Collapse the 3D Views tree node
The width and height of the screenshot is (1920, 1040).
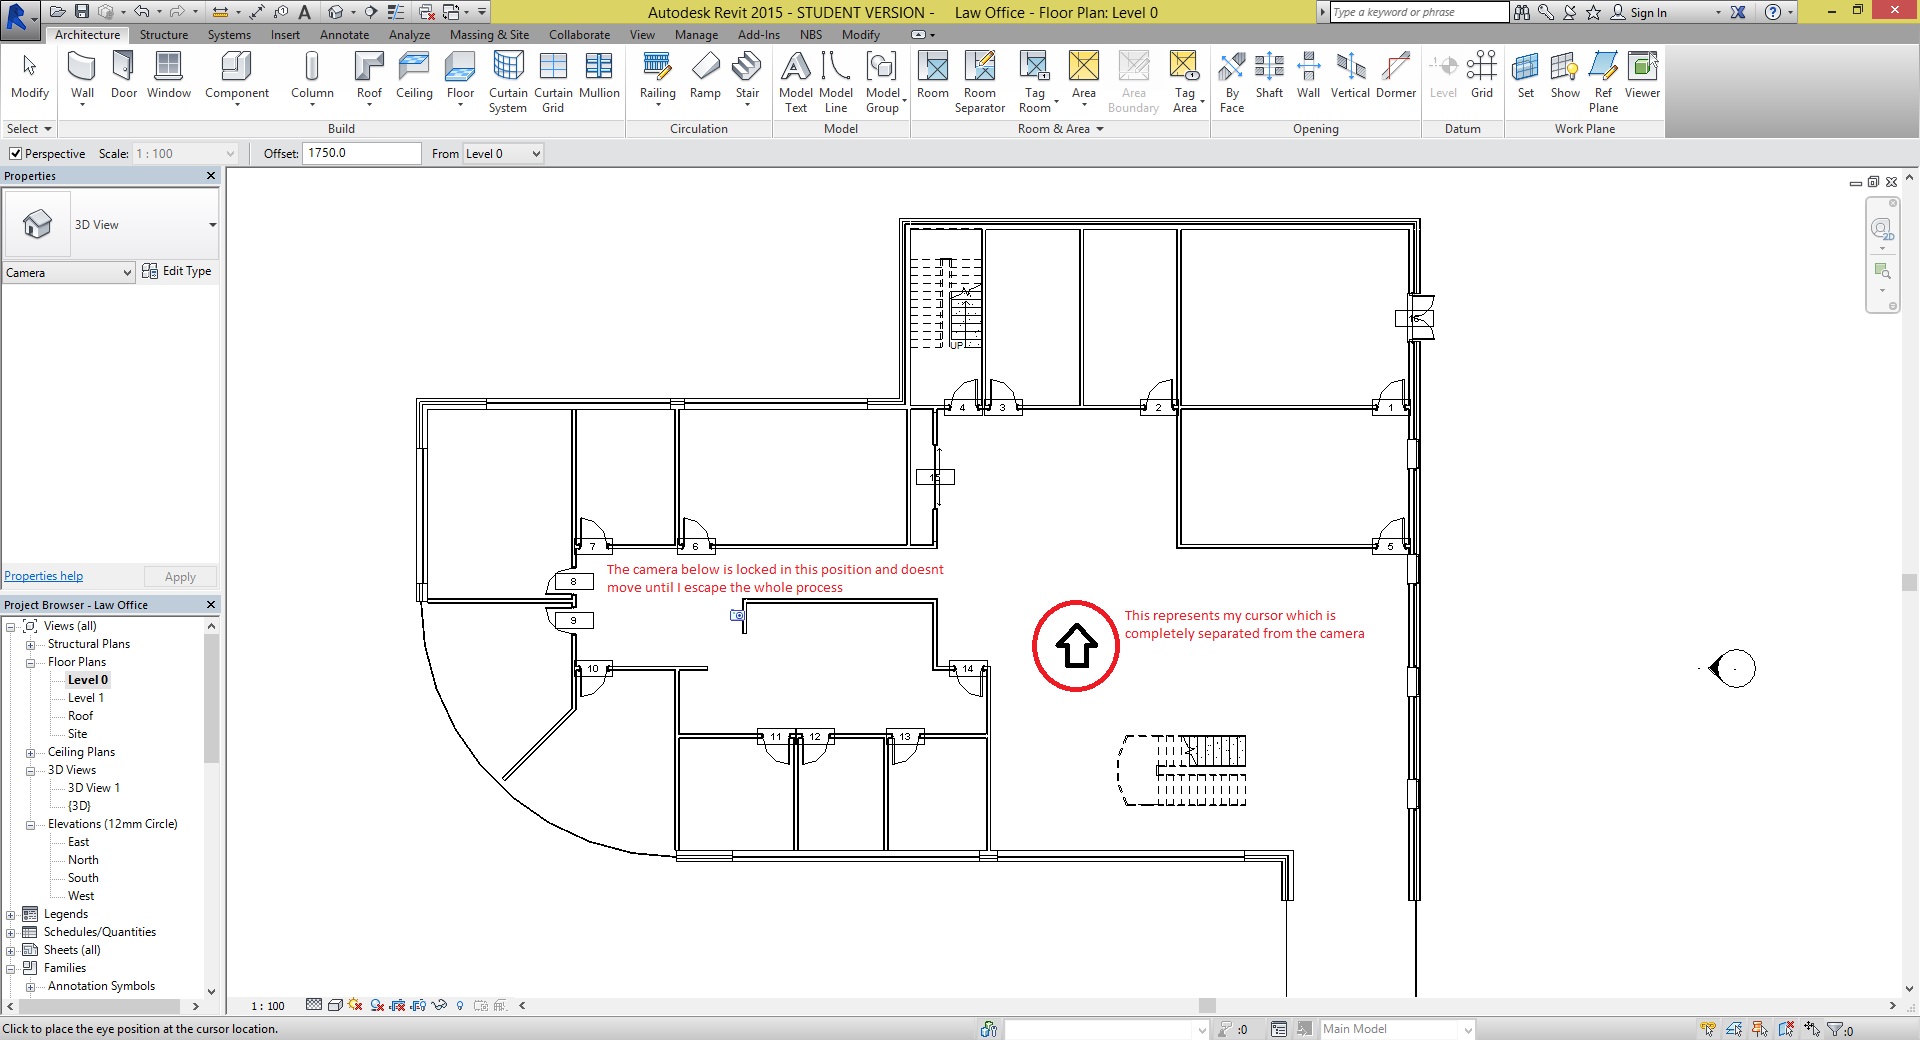[x=31, y=771]
